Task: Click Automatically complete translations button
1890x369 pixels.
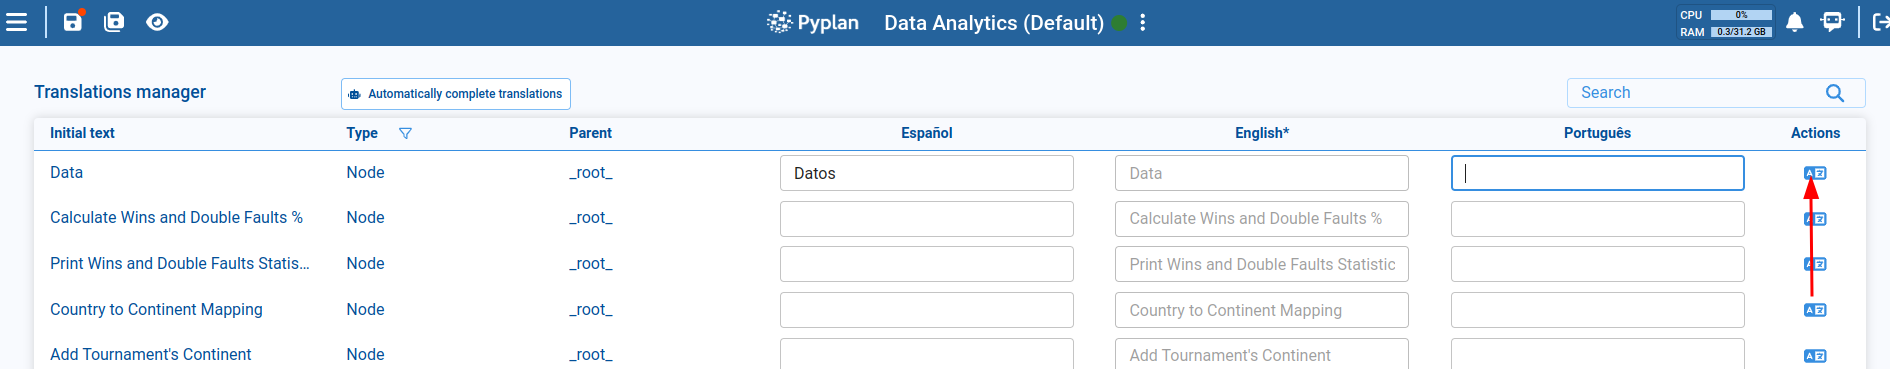Action: pos(456,94)
